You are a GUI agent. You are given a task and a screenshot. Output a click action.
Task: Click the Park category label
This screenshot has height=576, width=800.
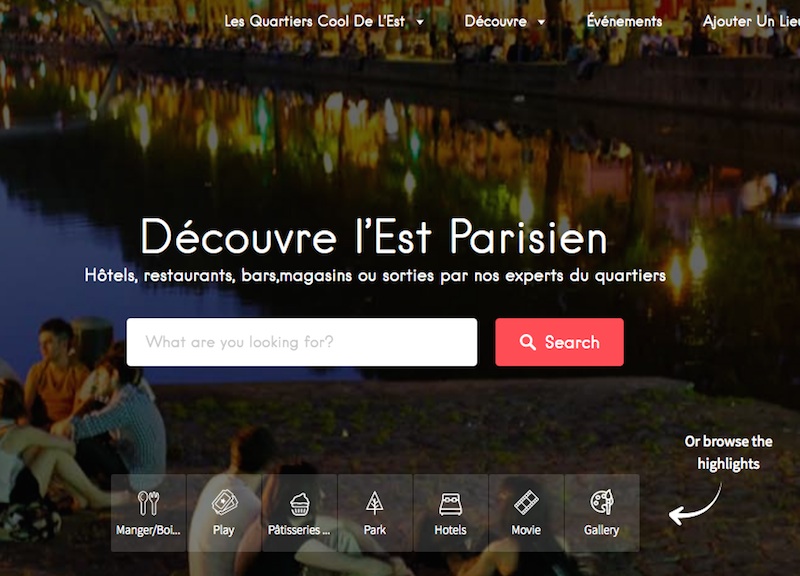click(x=375, y=530)
